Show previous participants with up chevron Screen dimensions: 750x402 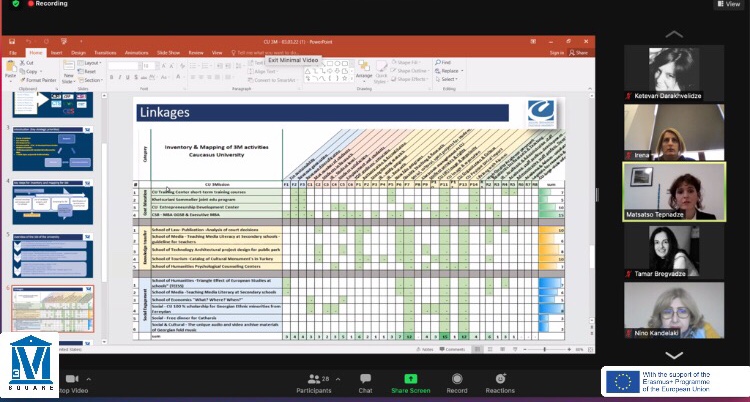pos(673,34)
